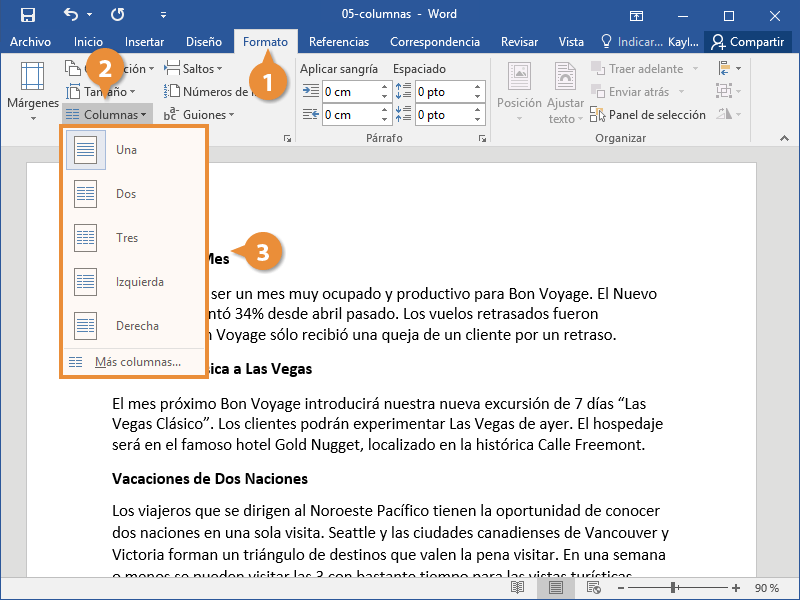Viewport: 800px width, 600px height.
Task: Zoom in with the plus button
Action: (736, 588)
